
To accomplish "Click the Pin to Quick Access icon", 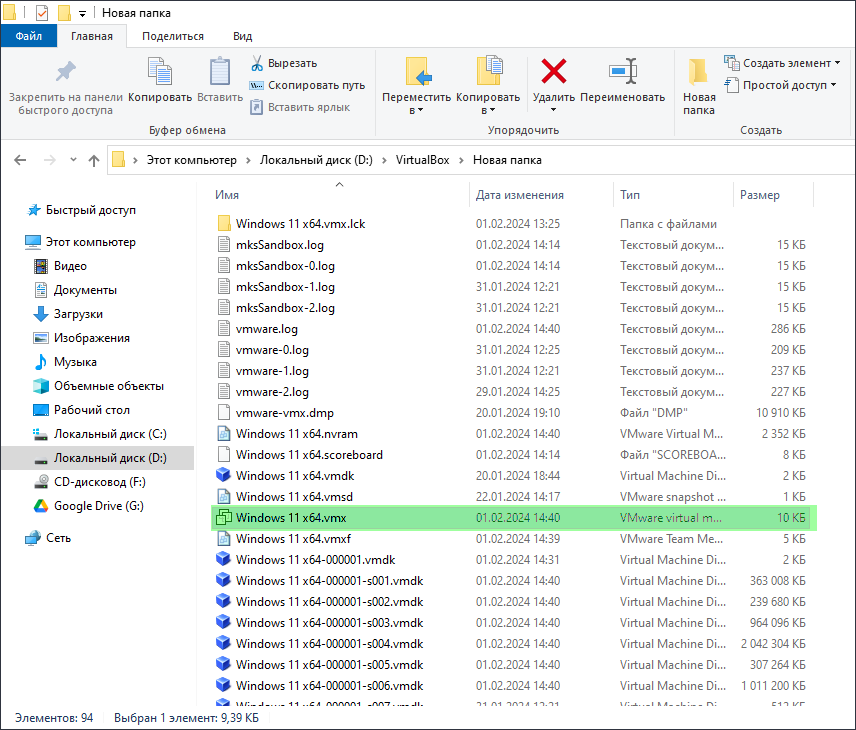I will coord(66,72).
